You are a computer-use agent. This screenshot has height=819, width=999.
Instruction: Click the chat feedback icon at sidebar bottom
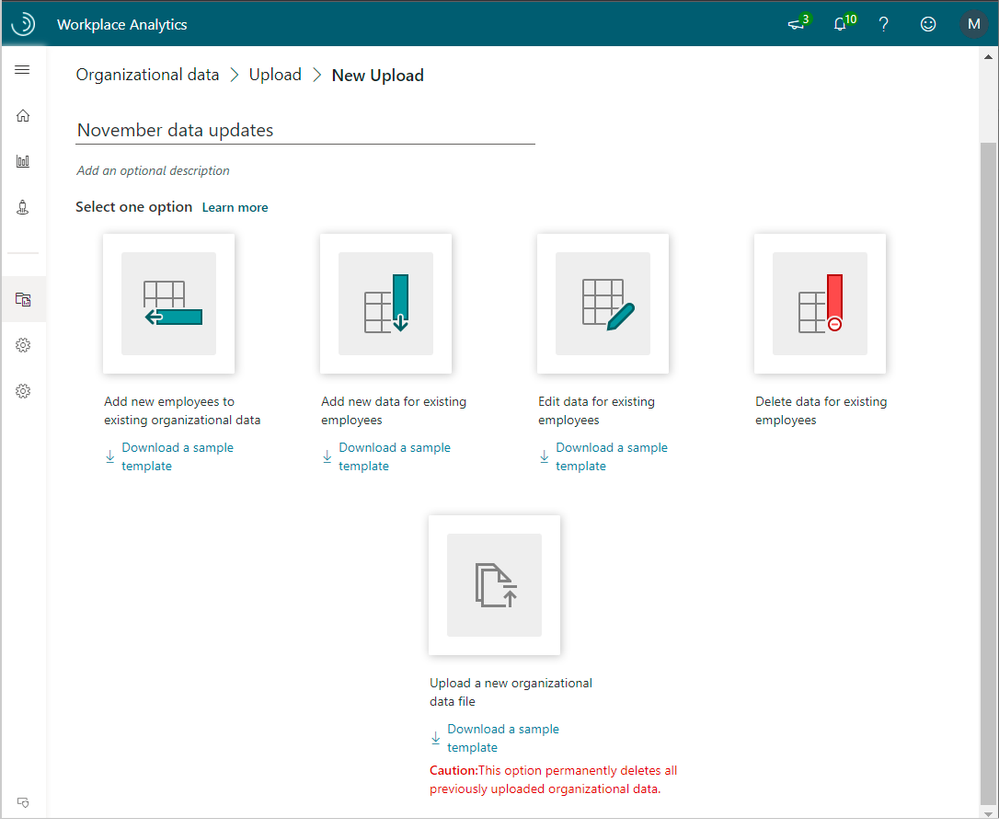pyautogui.click(x=23, y=802)
